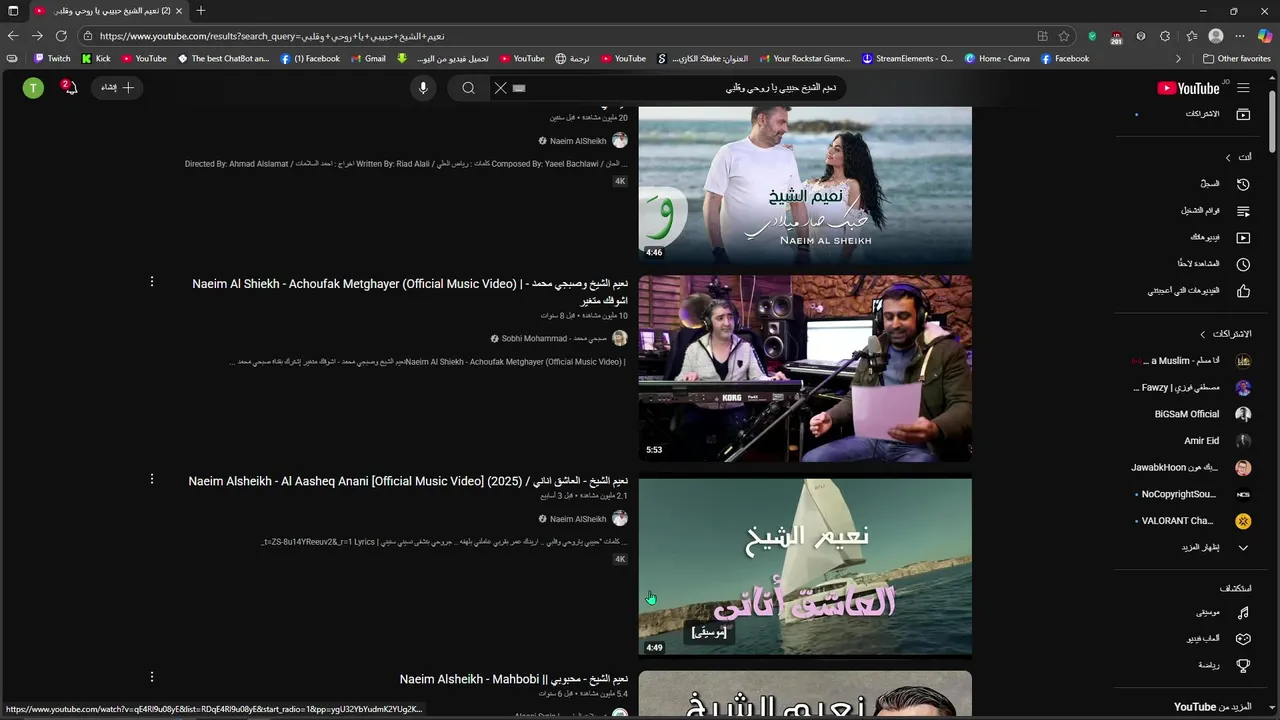Open Gmail bookmark

point(368,59)
